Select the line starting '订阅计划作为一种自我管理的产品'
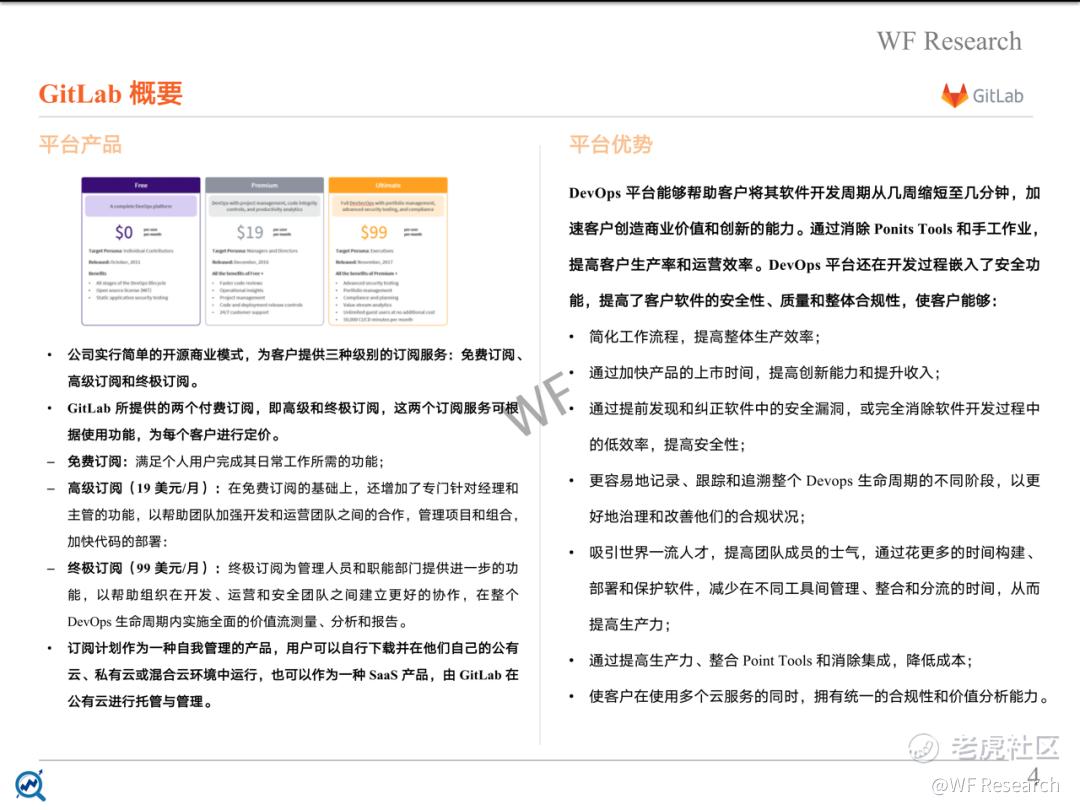This screenshot has height=810, width=1080. tap(293, 649)
